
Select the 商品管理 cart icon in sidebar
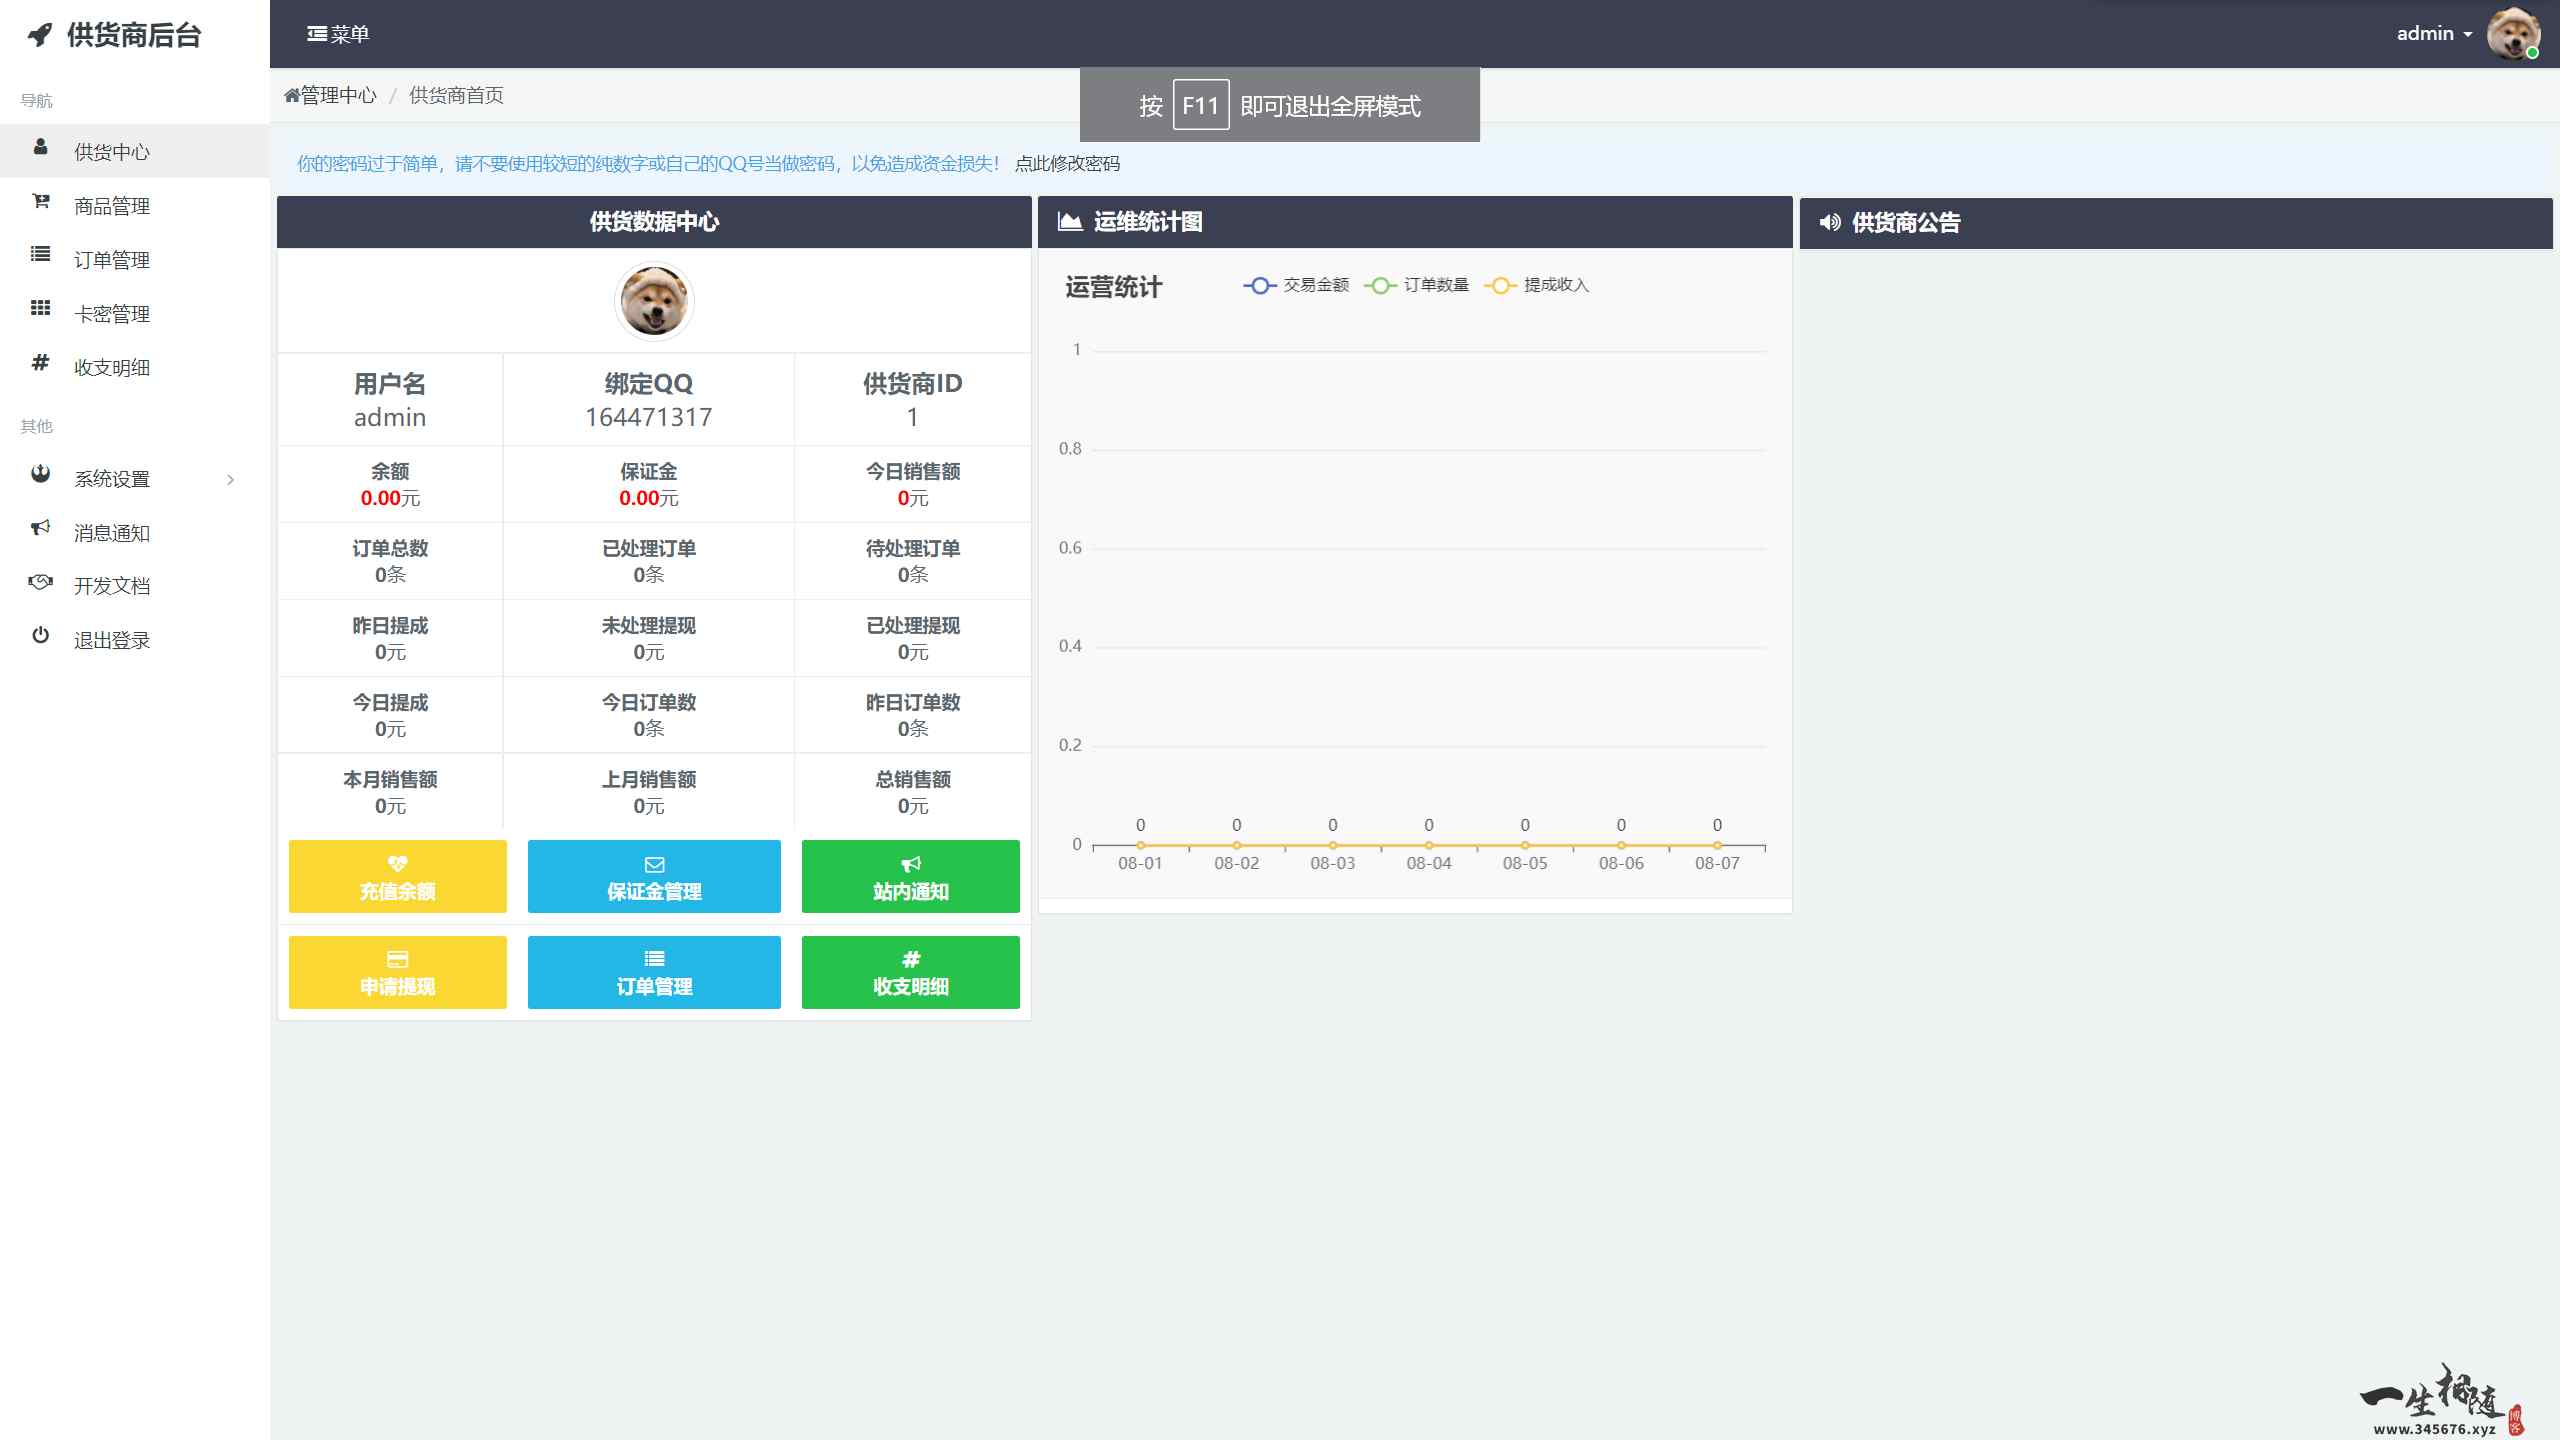(40, 204)
